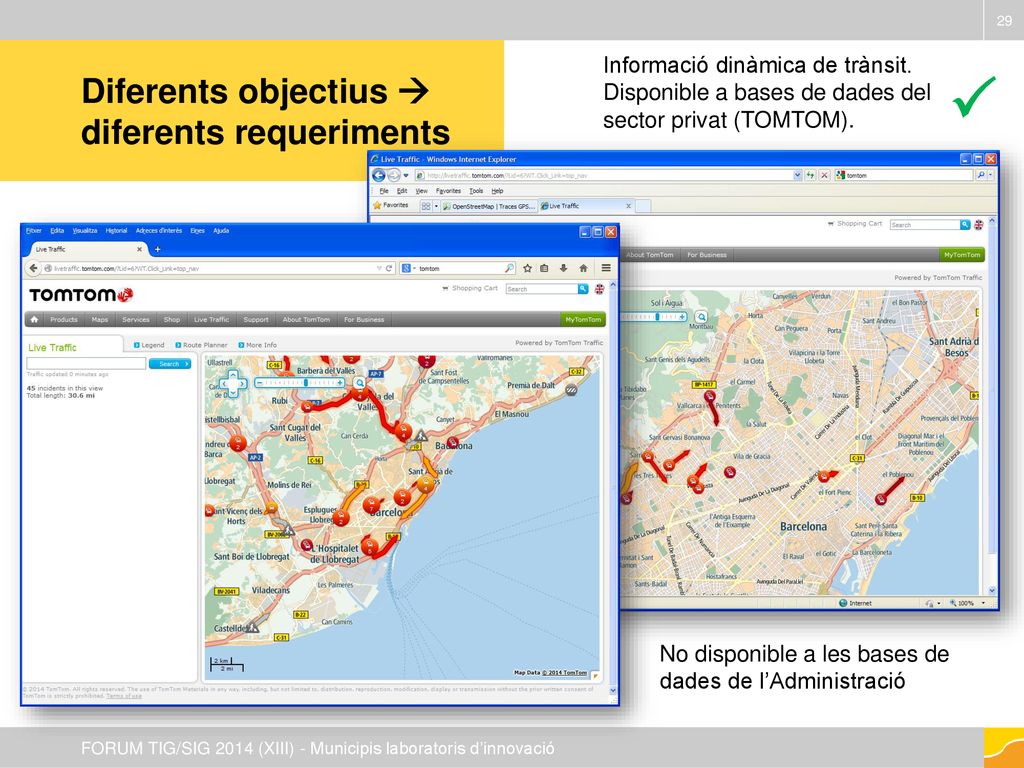Click the MyTomTom button in Firefox window
Viewport: 1024px width, 768px height.
(583, 319)
